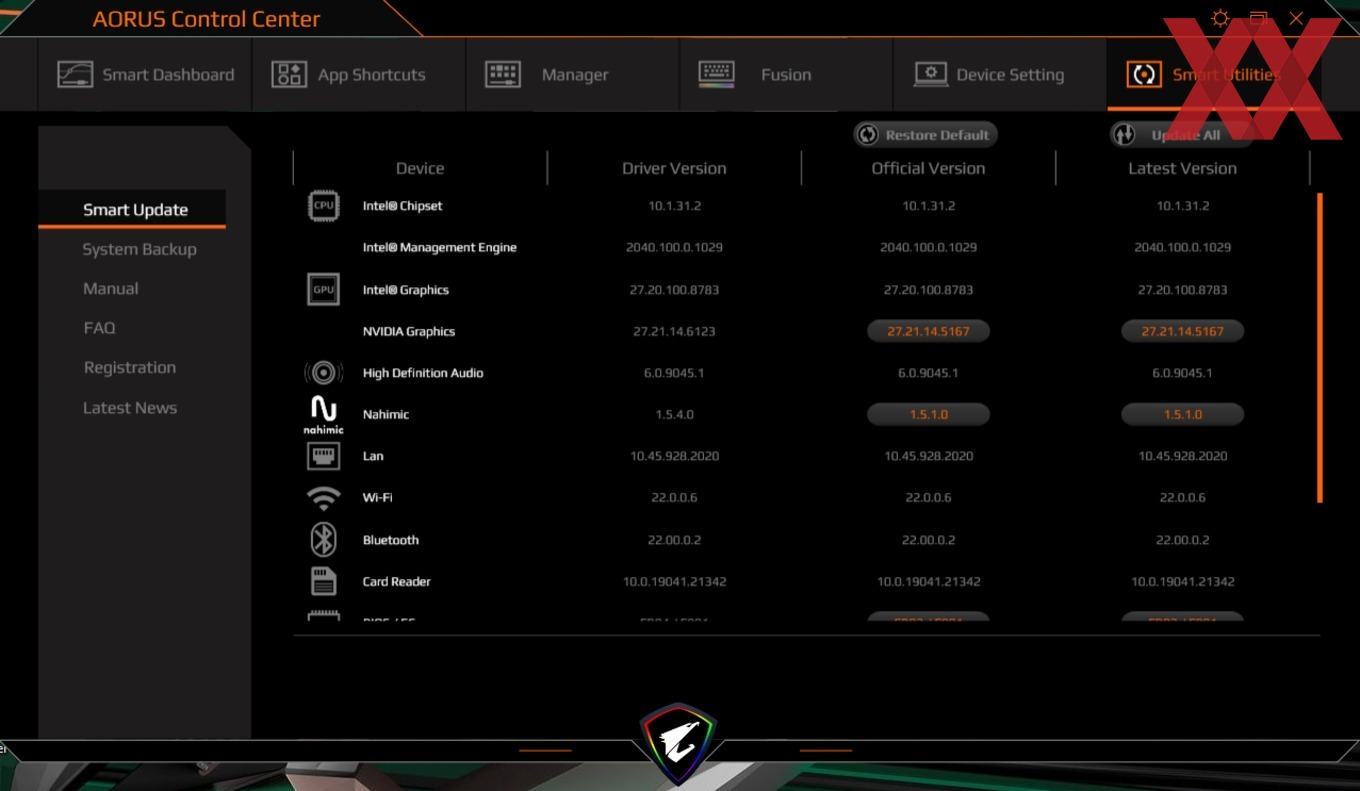This screenshot has height=791, width=1360.
Task: Select Smart Update in the sidebar
Action: coord(132,210)
